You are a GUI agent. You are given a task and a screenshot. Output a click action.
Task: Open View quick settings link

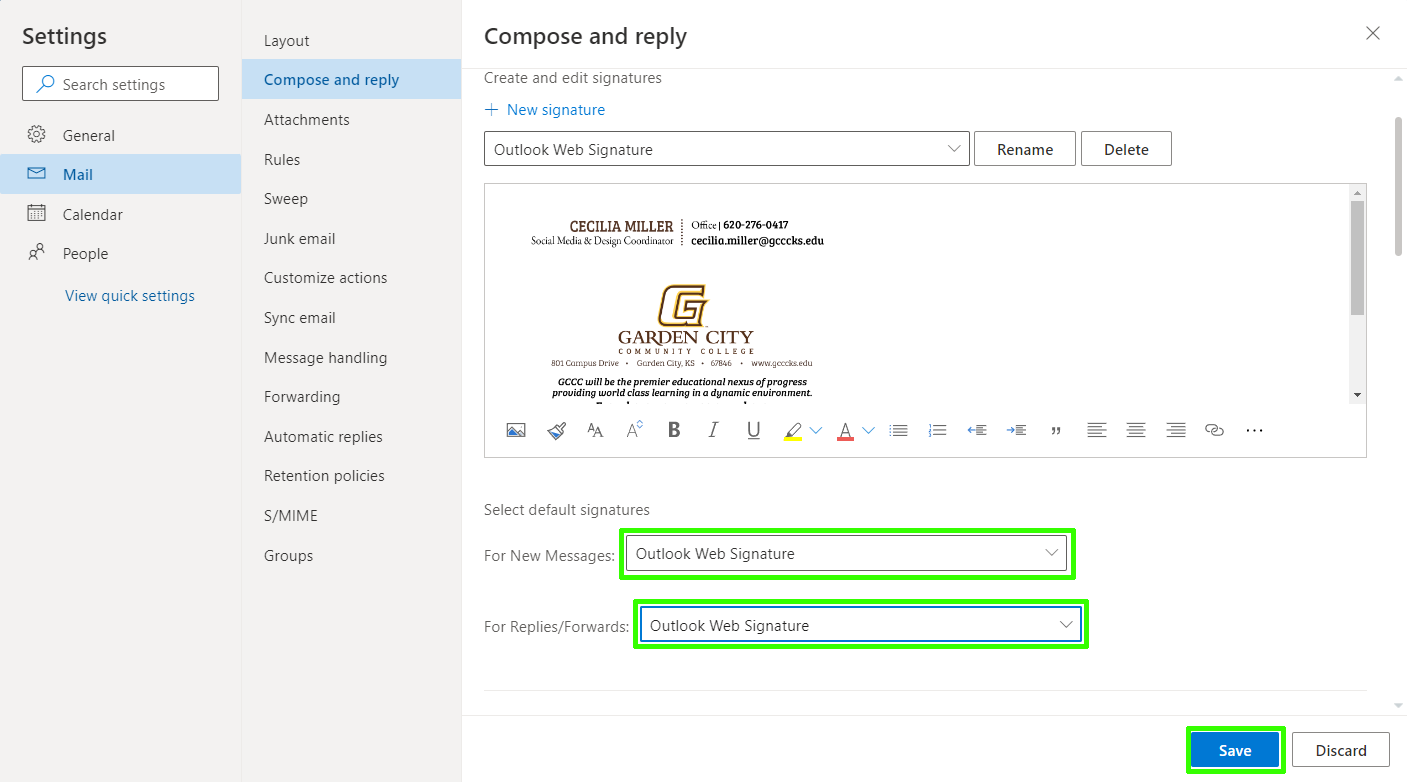click(x=130, y=296)
